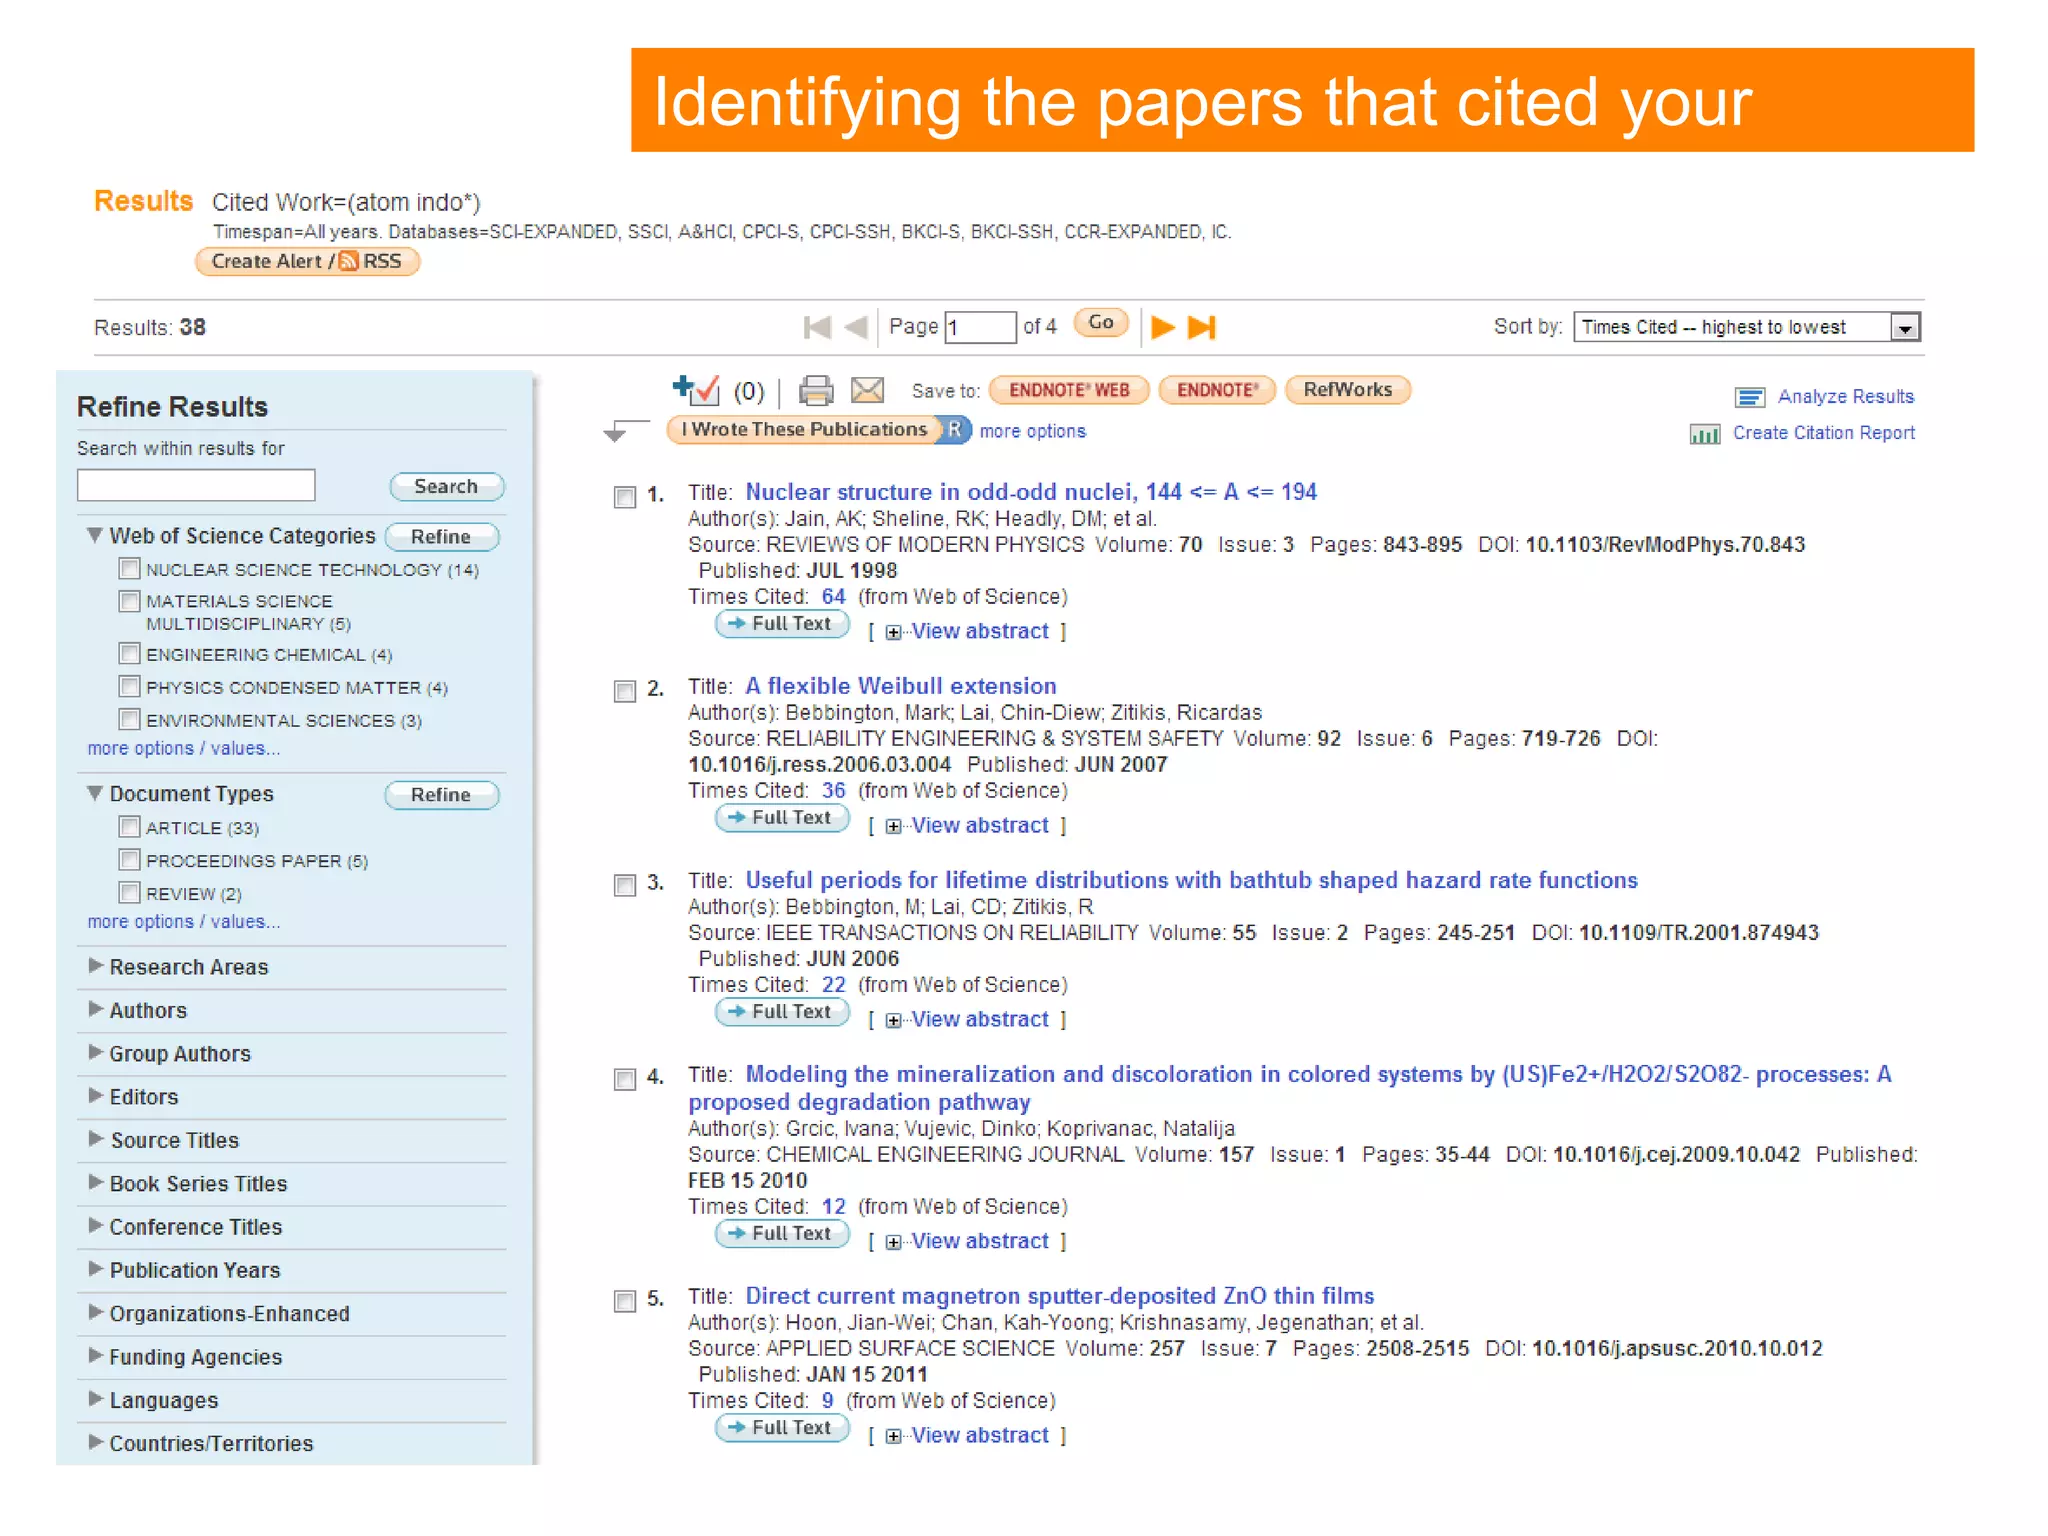Click the email envelope icon

(867, 390)
